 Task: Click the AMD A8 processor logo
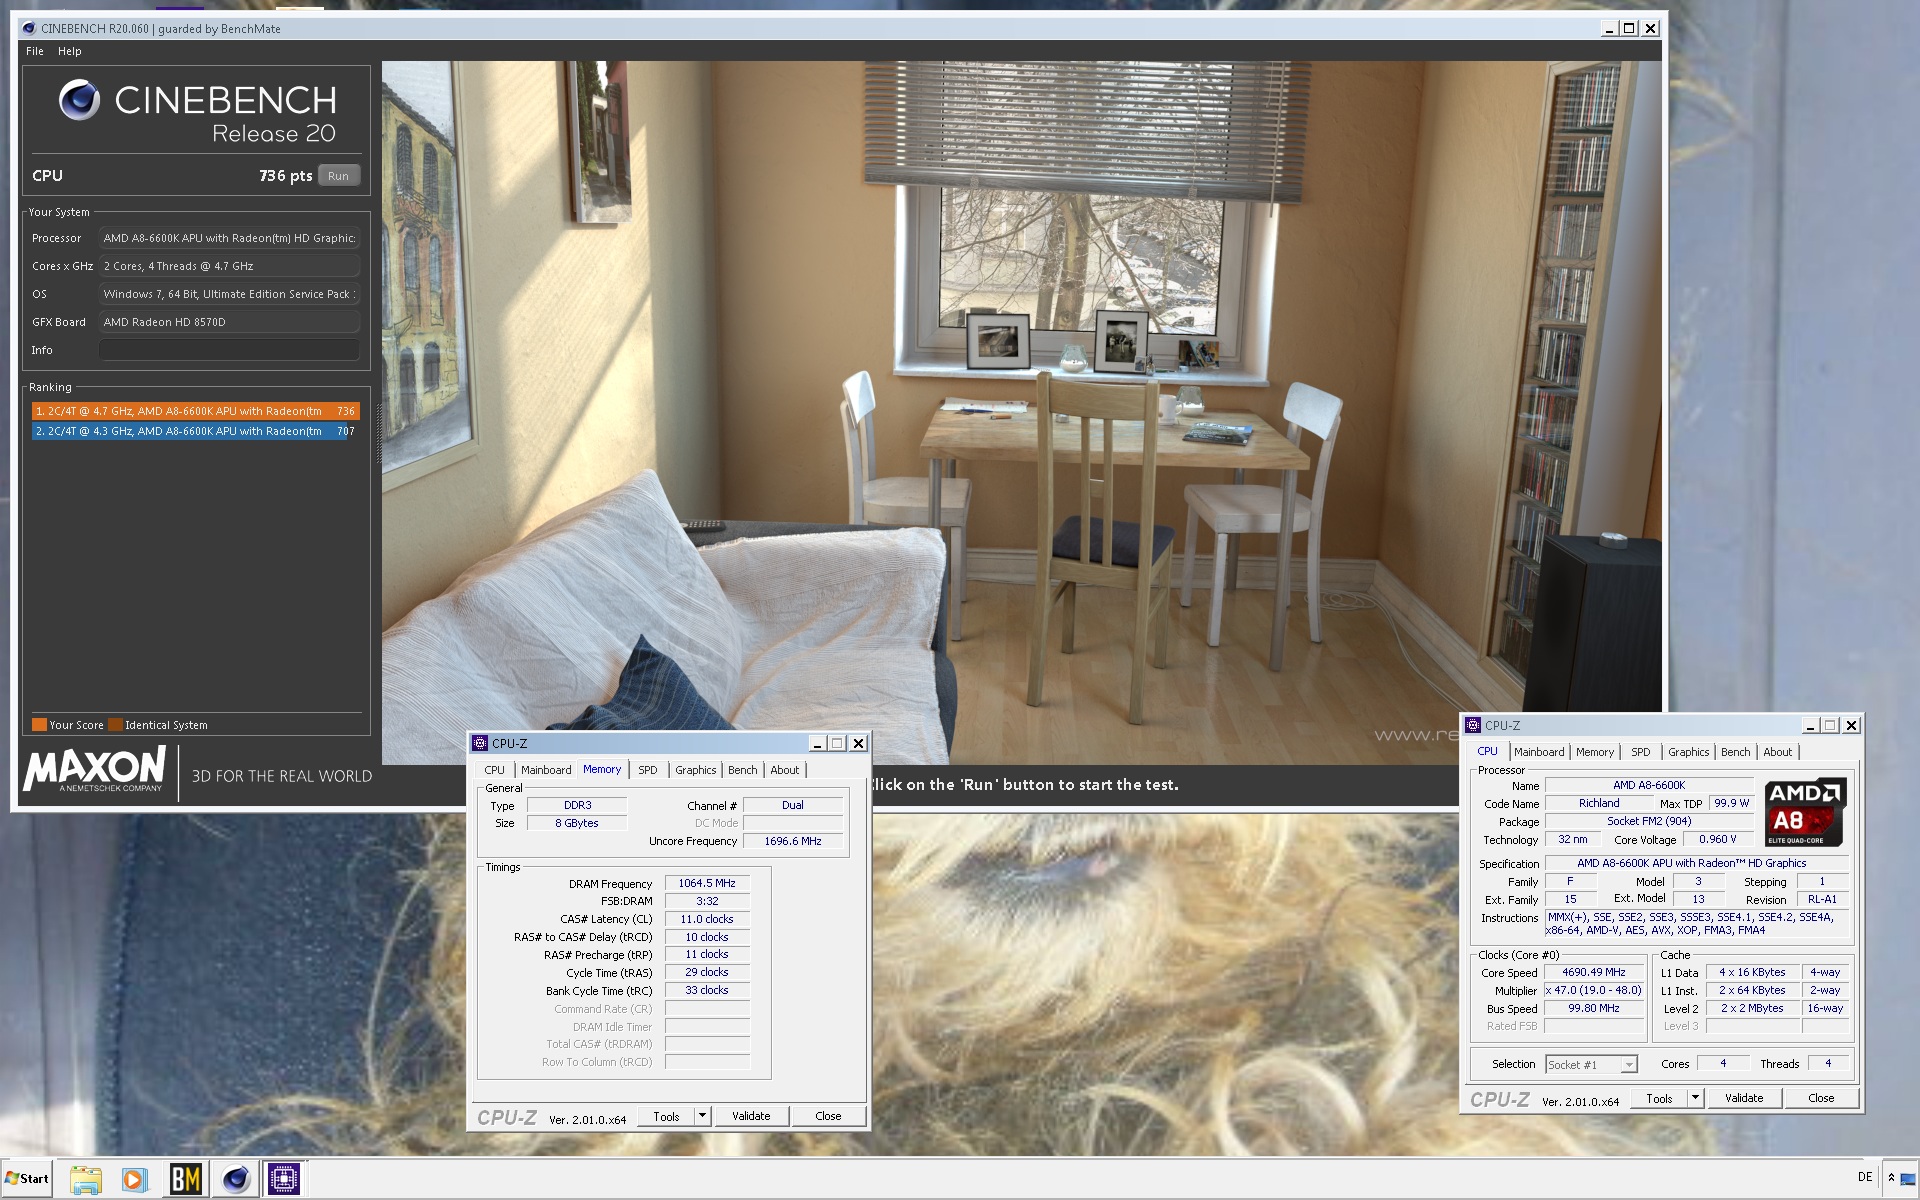1805,812
